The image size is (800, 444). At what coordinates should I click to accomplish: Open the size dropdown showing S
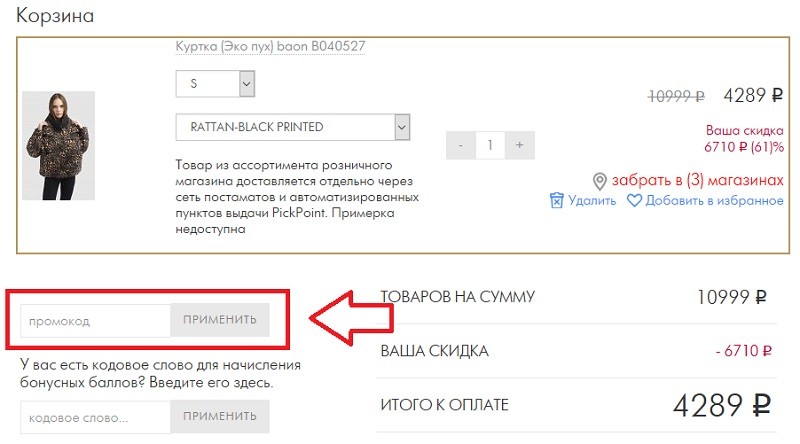coord(216,84)
